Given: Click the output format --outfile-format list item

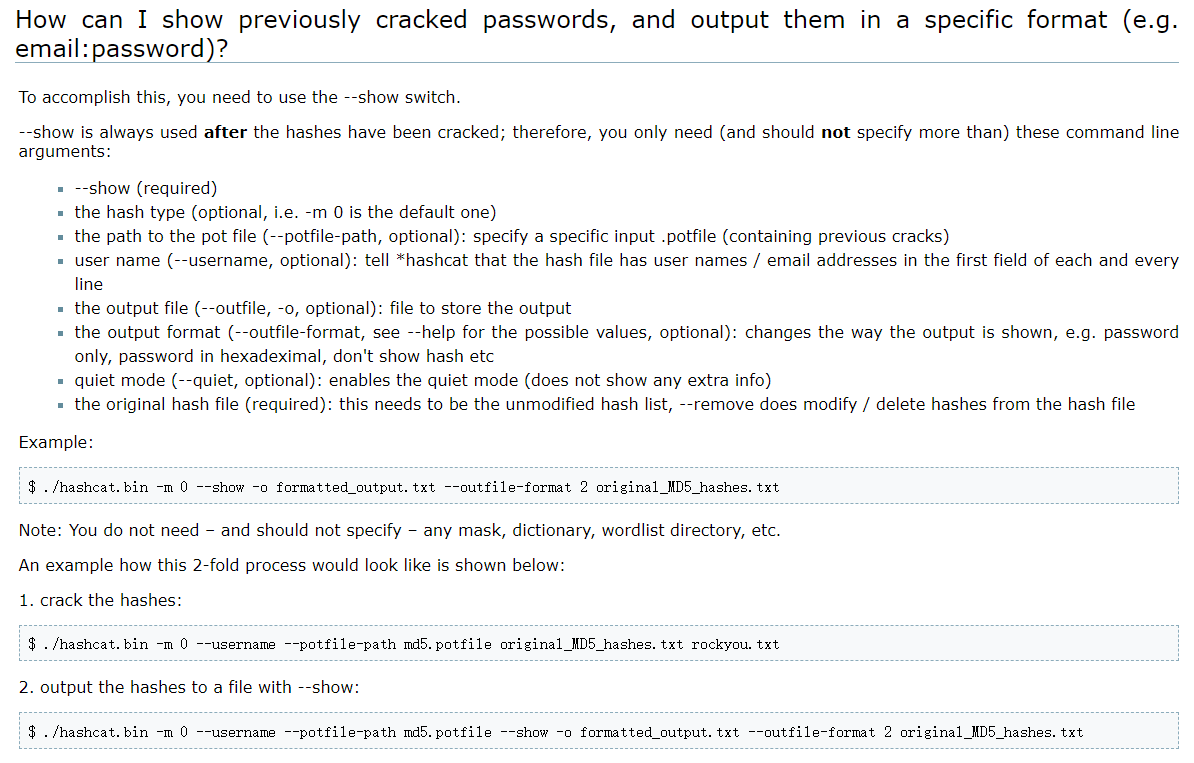Looking at the screenshot, I should pyautogui.click(x=626, y=332).
